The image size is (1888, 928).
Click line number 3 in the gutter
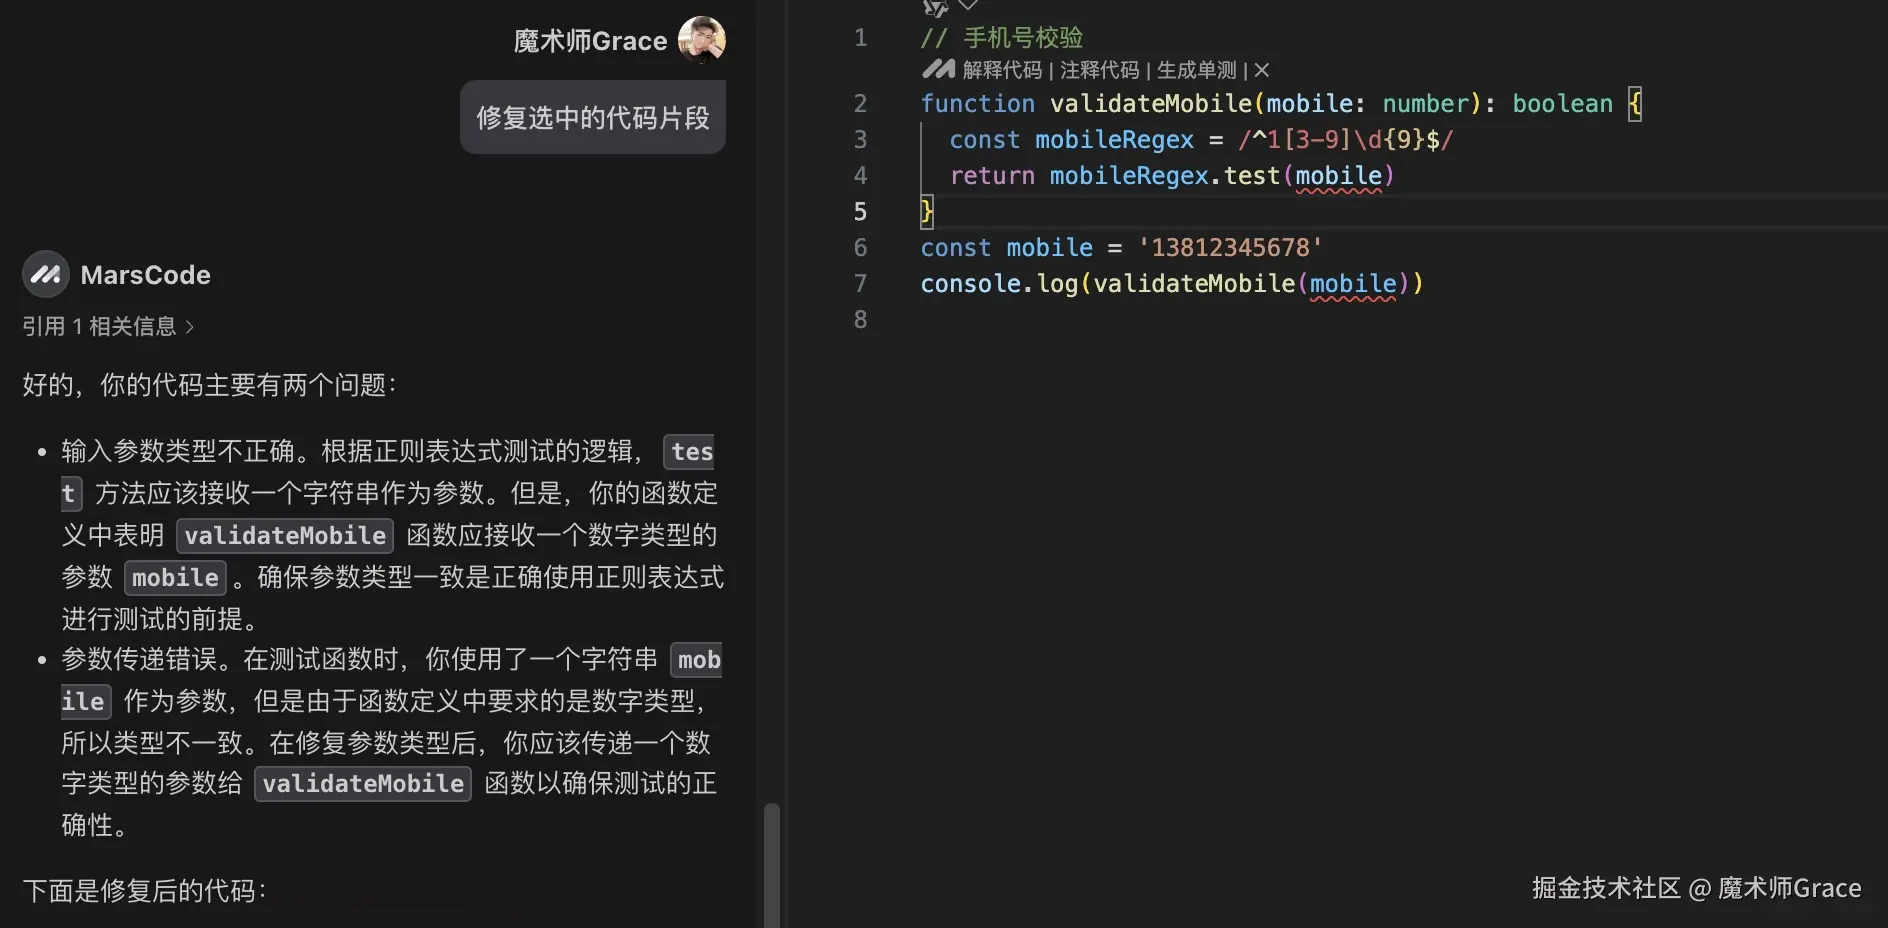(860, 140)
